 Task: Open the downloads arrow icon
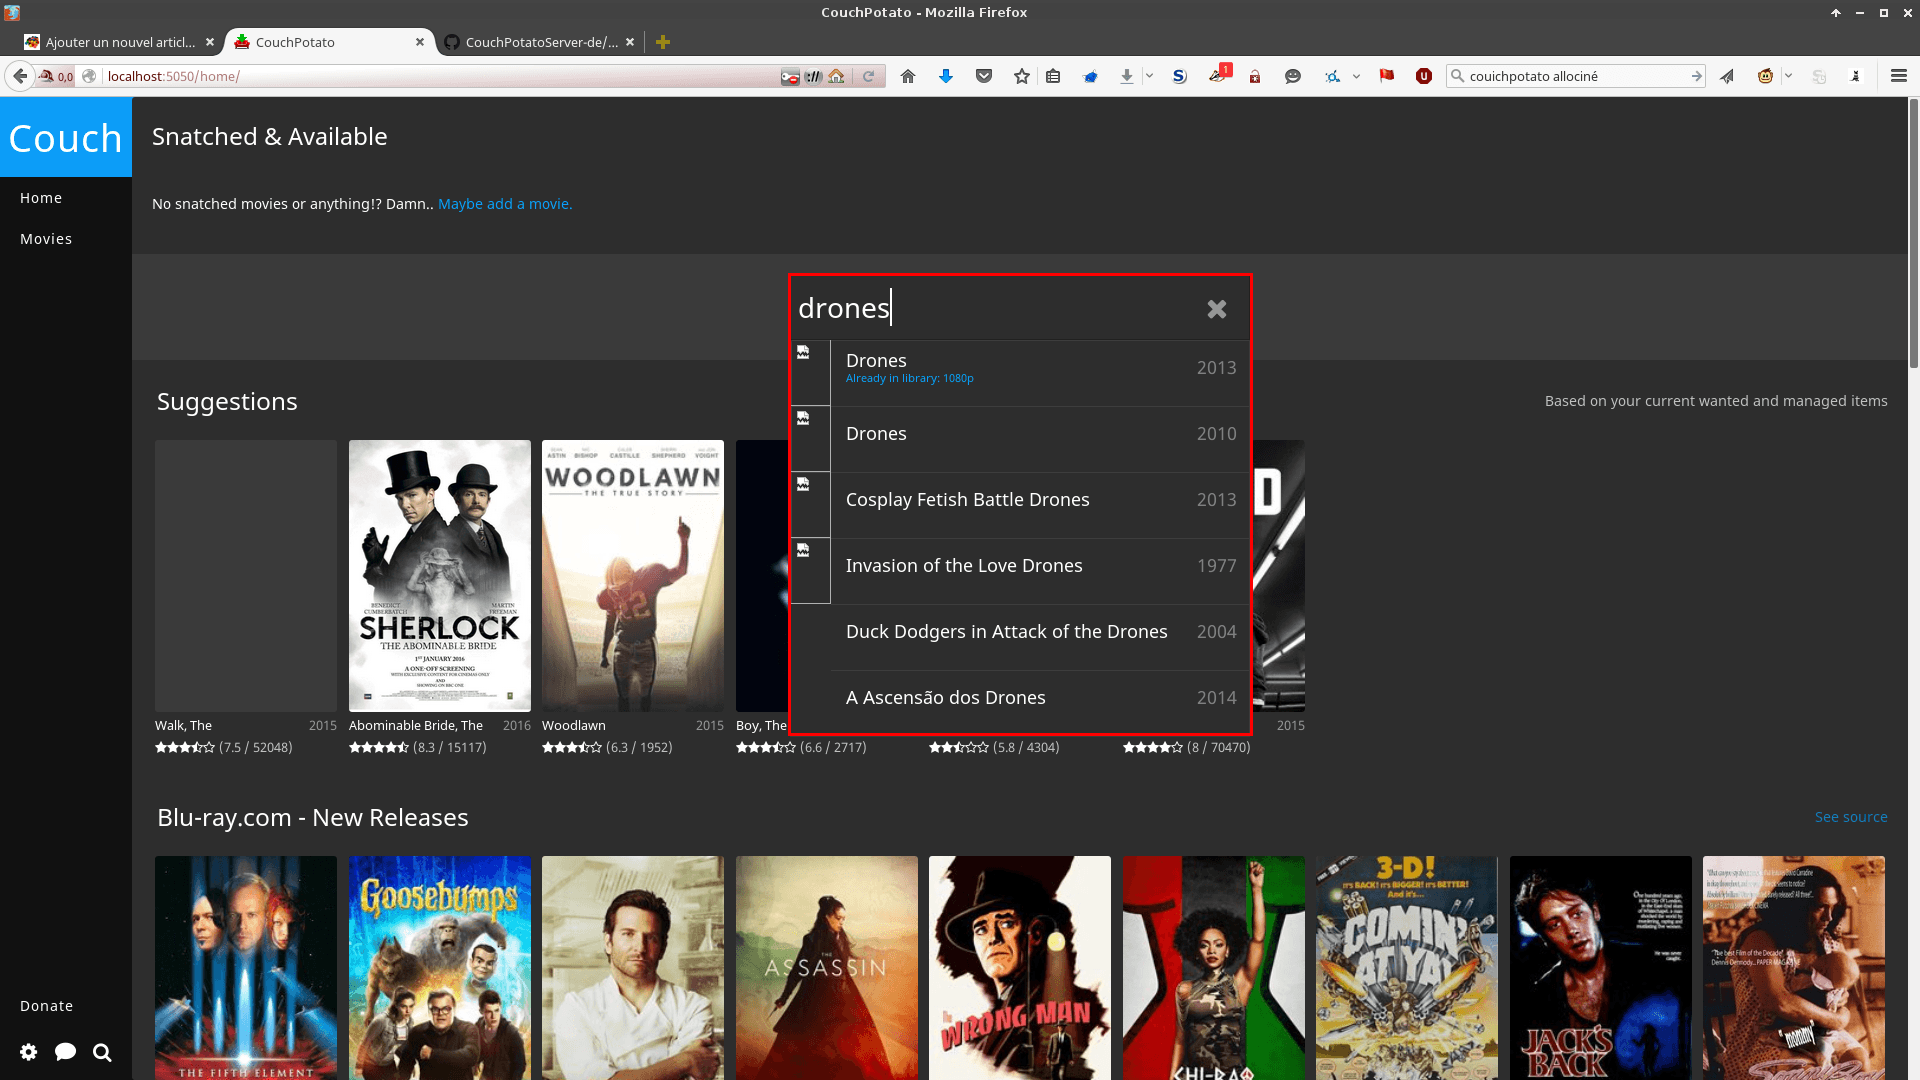[x=1127, y=76]
